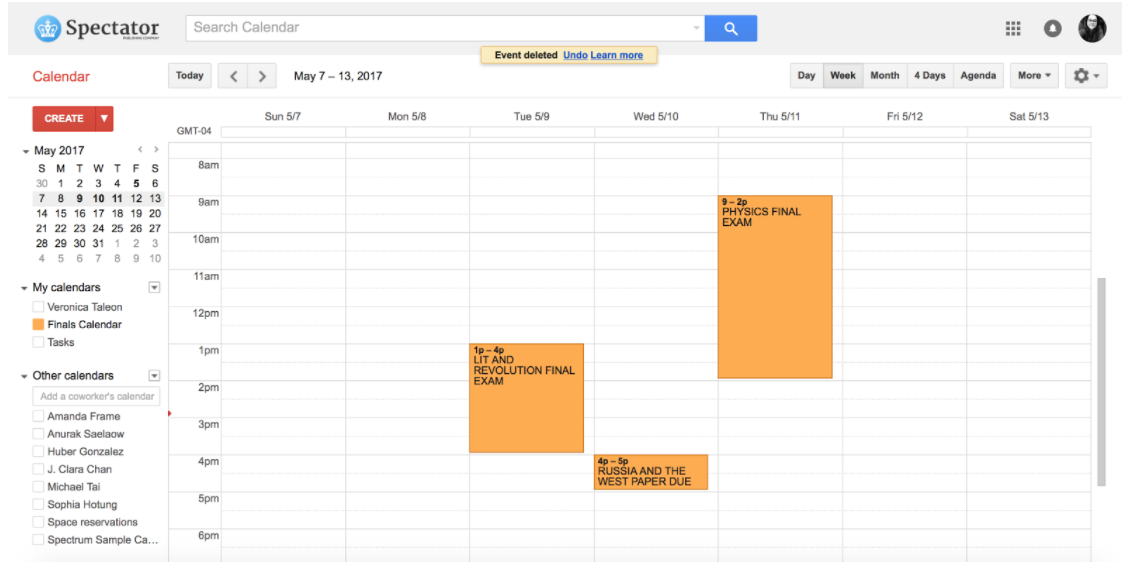Viewport: 1122px width, 566px height.
Task: Click the Search Calendar input field
Action: [x=440, y=28]
